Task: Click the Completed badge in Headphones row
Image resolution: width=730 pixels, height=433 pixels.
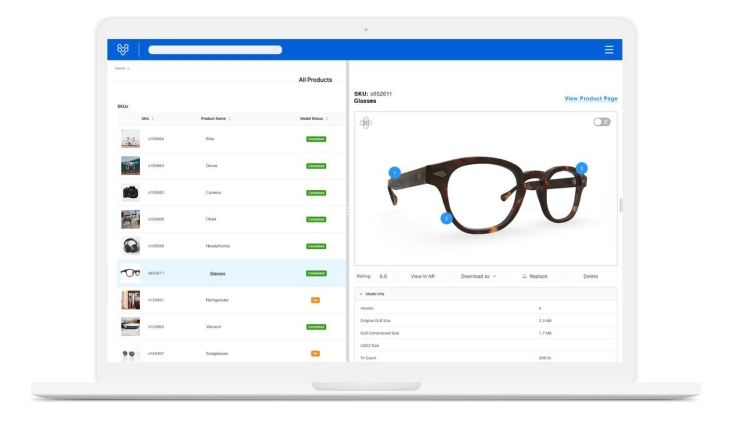Action: point(316,246)
